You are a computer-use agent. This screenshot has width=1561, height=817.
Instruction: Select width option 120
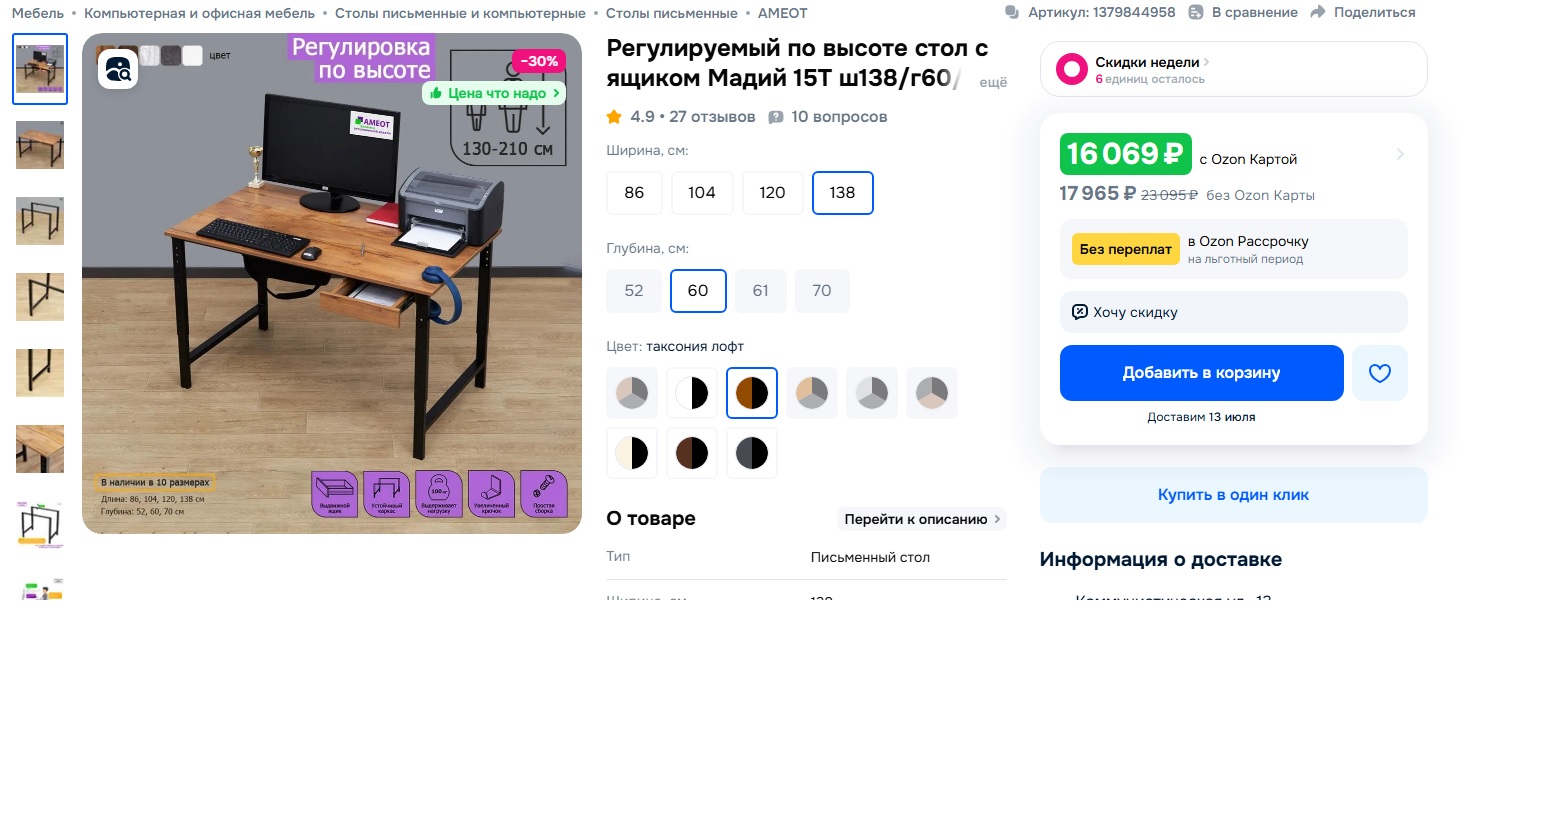(x=772, y=193)
